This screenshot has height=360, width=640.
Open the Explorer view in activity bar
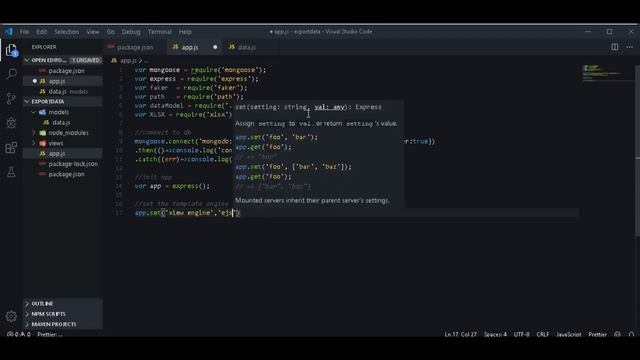coord(11,51)
